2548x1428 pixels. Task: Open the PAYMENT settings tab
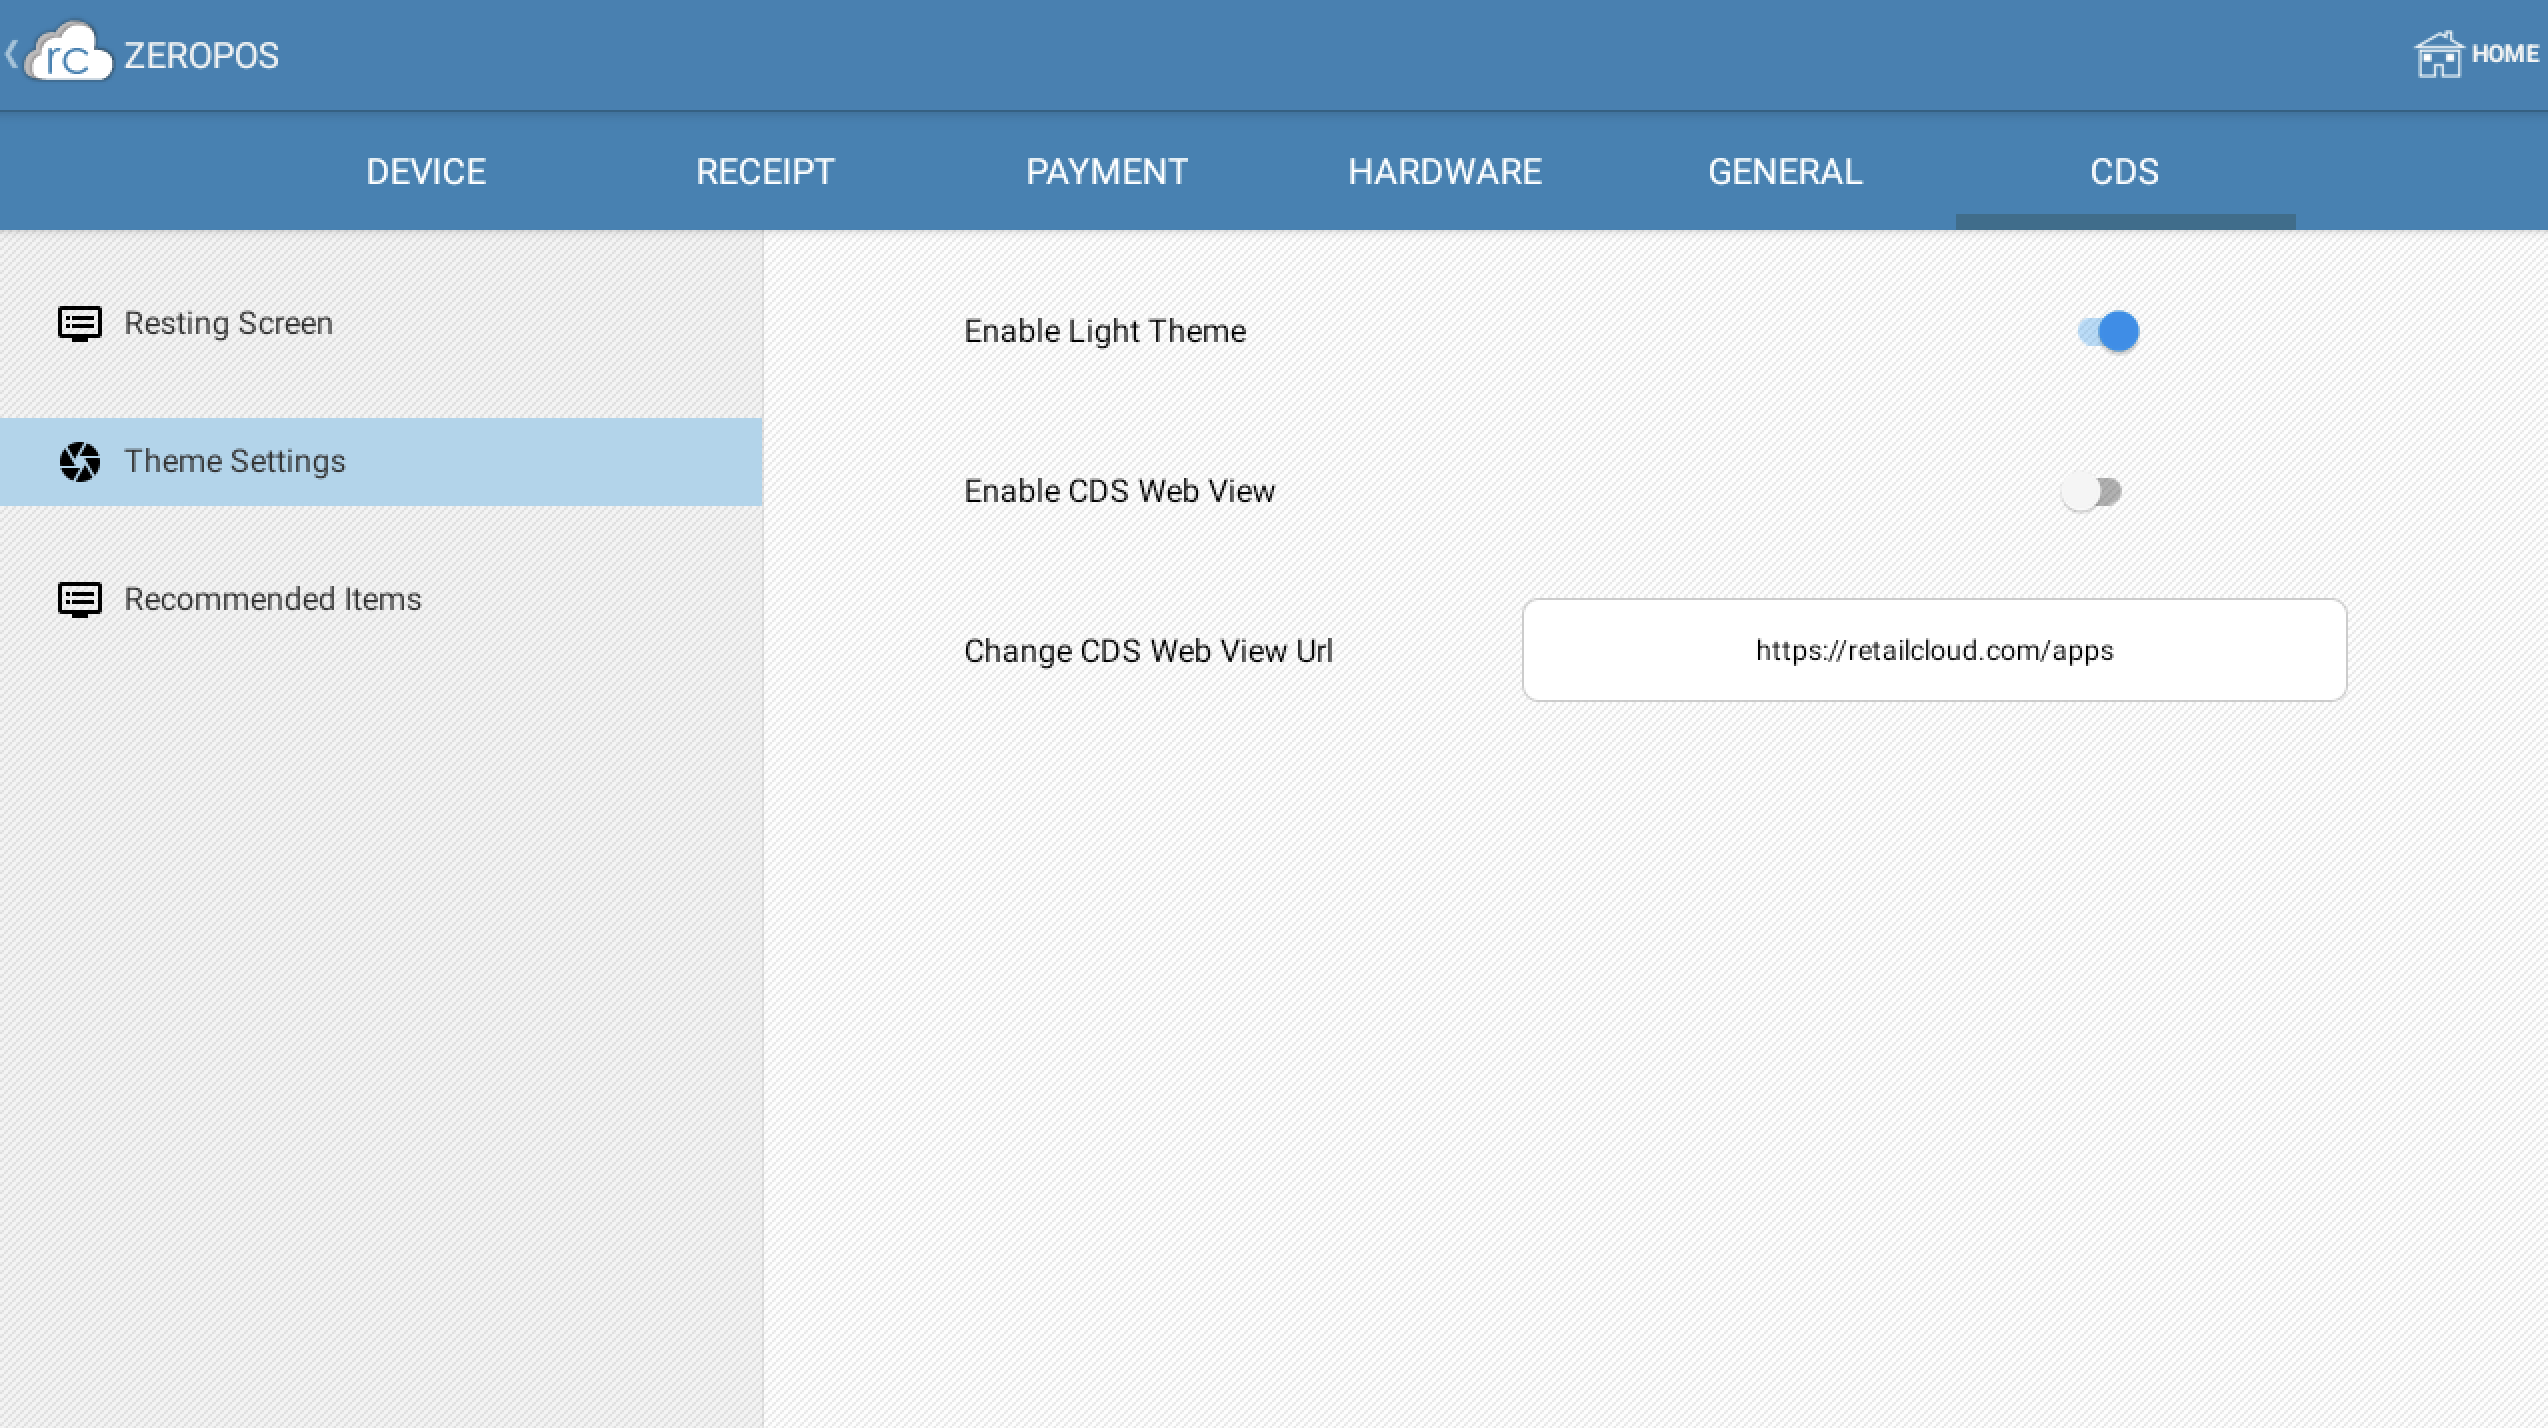pyautogui.click(x=1107, y=171)
